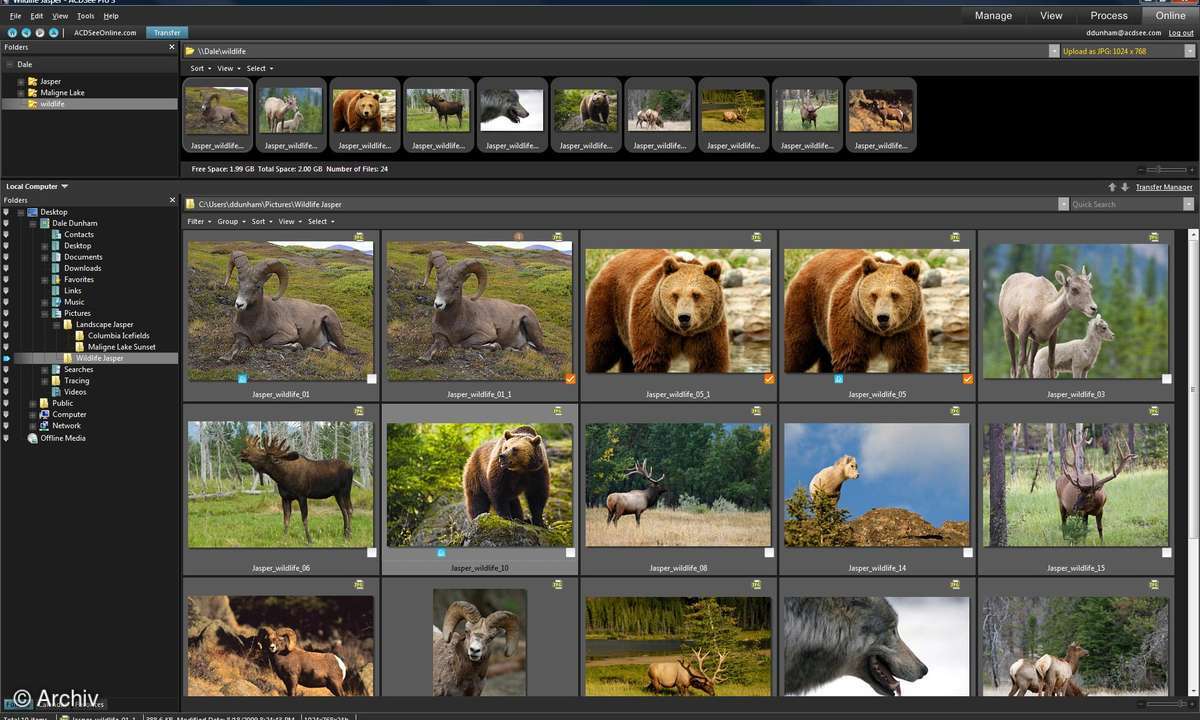Open the Tools menu
1200x720 pixels.
click(x=85, y=15)
